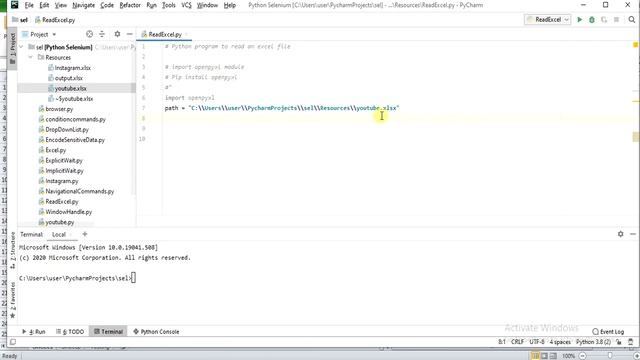Click the 4 spaces indent indicator

click(560, 342)
